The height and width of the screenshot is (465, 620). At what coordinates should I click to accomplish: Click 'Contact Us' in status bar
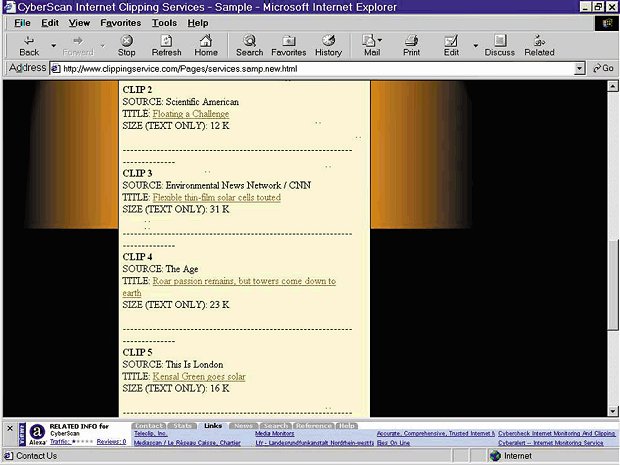(x=36, y=456)
